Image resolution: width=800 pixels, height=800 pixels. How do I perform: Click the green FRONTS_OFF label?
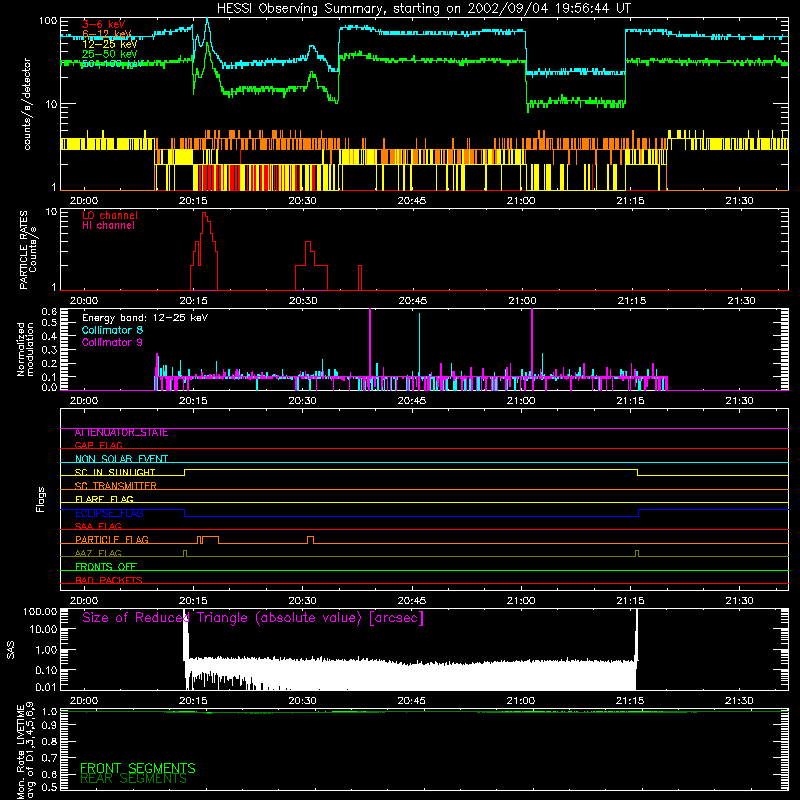[x=106, y=567]
